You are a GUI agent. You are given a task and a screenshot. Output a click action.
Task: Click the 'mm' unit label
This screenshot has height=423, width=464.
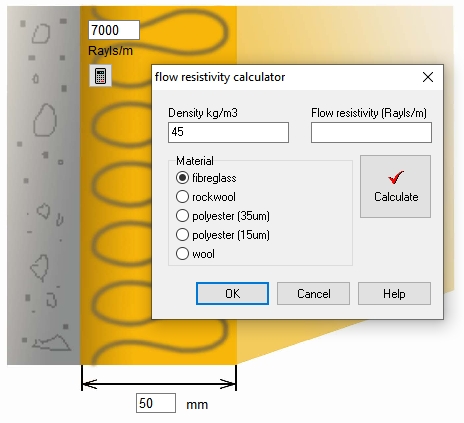pos(197,404)
